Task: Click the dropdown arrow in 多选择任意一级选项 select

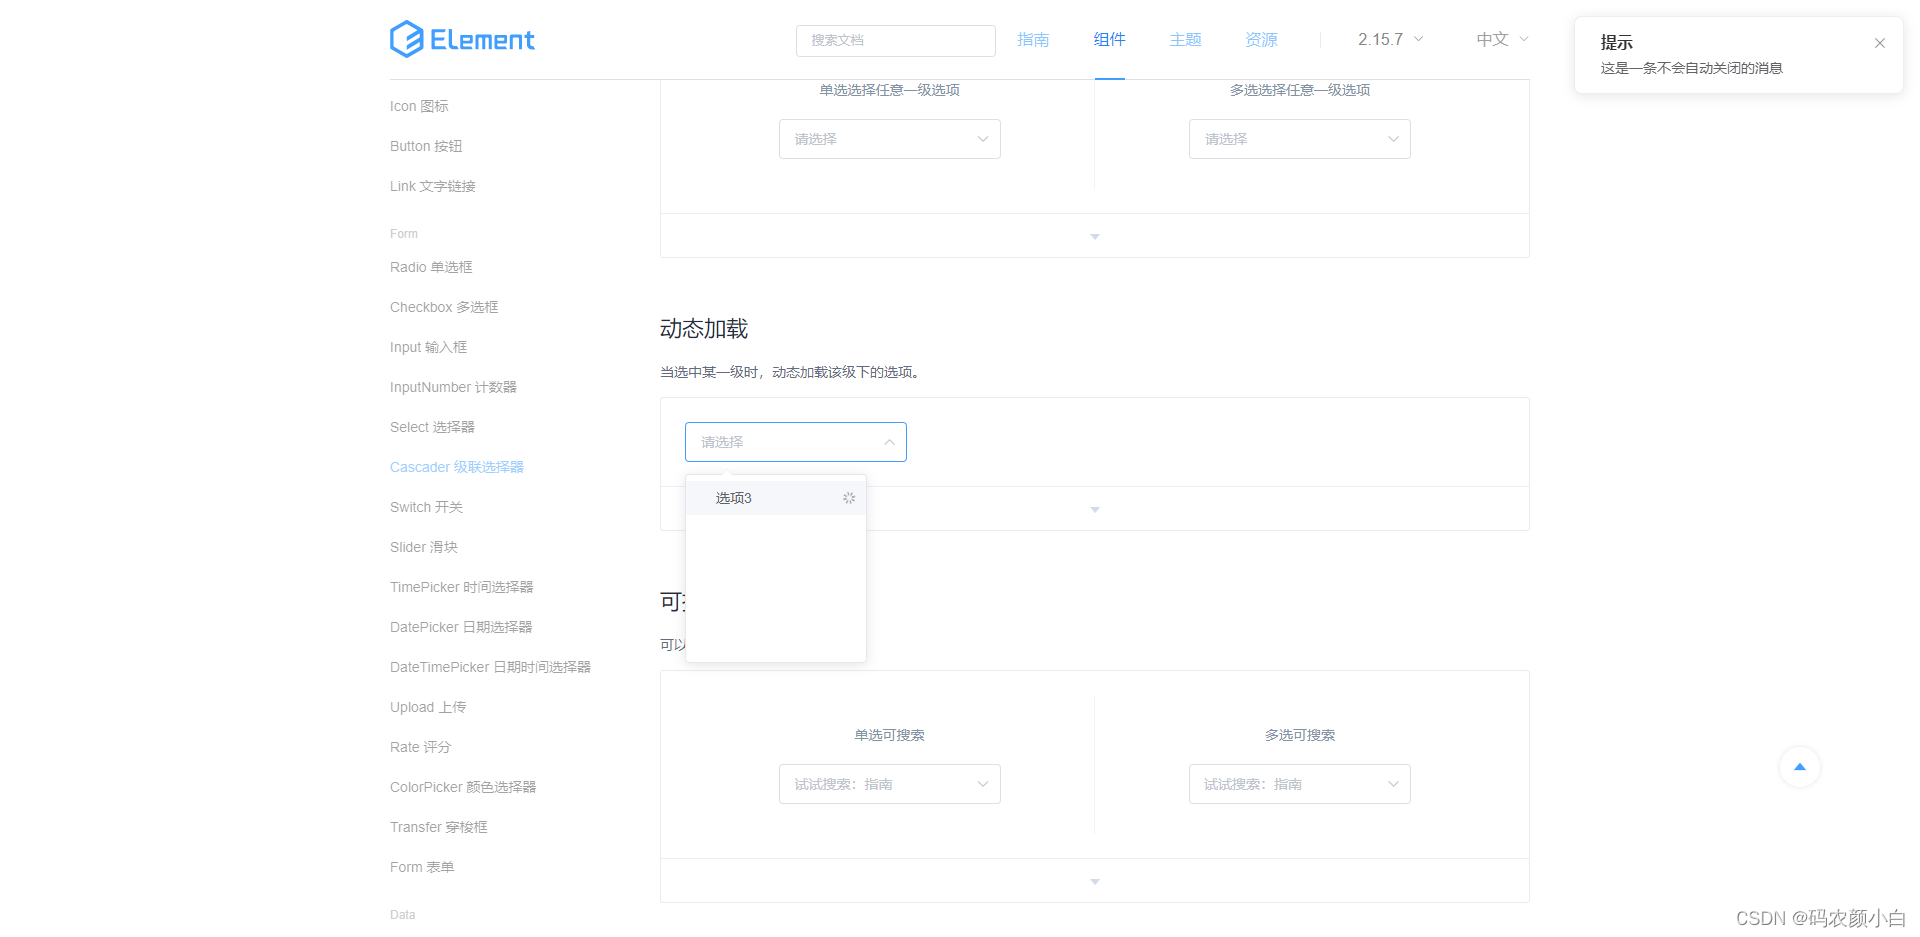Action: pos(1393,139)
